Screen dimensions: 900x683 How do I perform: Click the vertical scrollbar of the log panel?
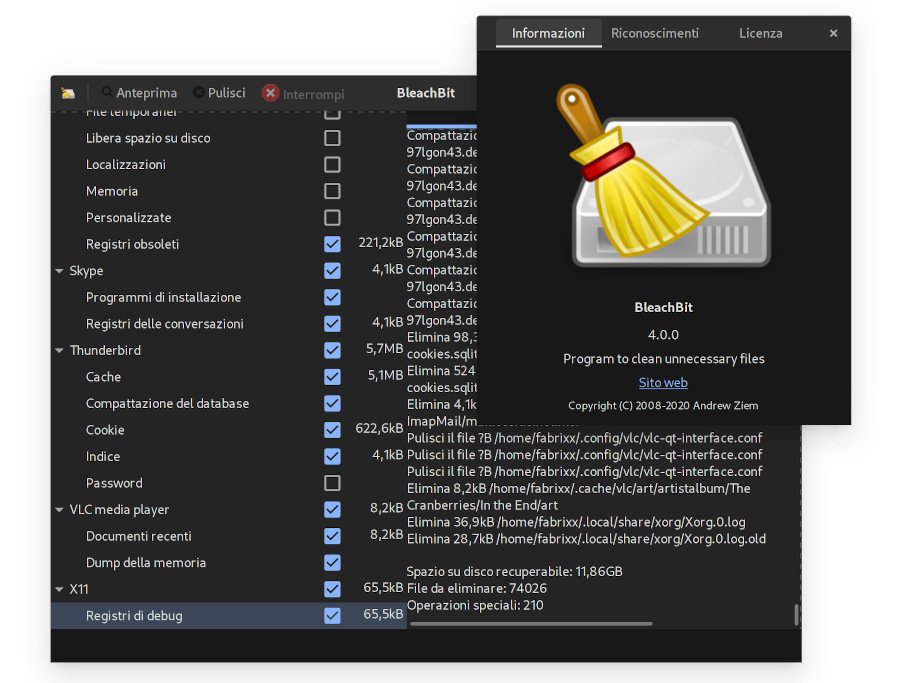pyautogui.click(x=797, y=614)
